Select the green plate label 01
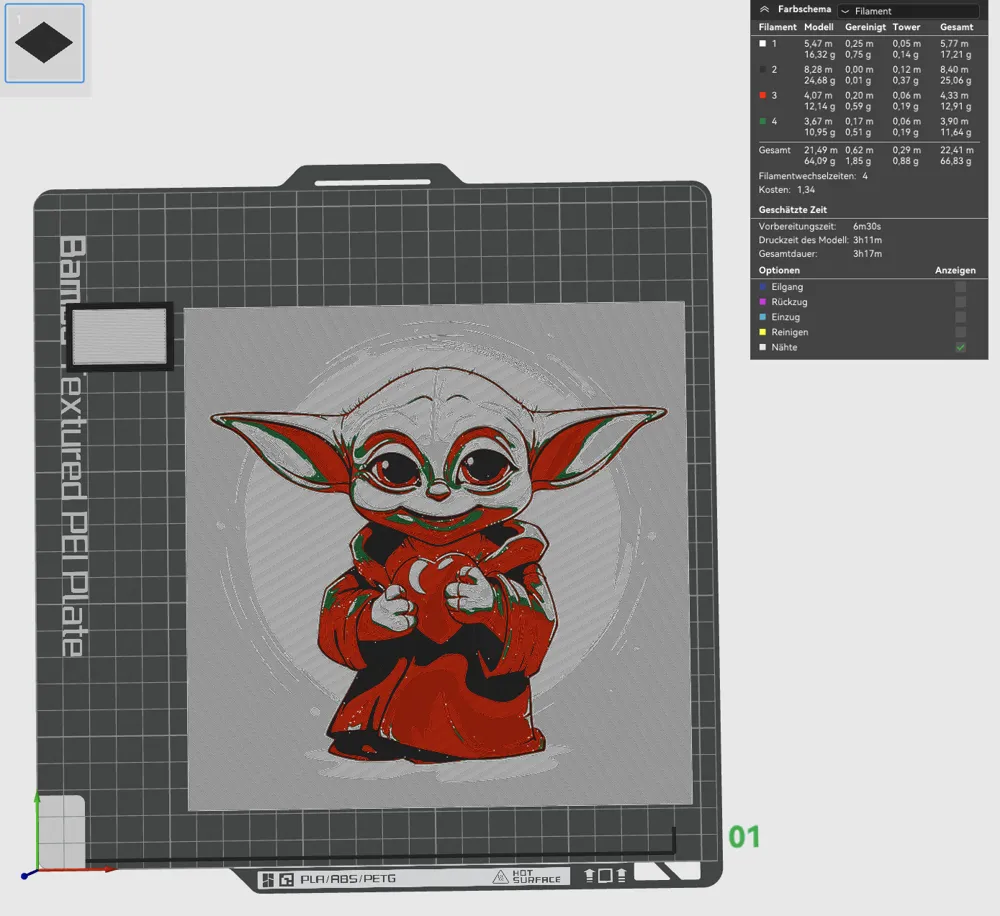 [x=746, y=838]
